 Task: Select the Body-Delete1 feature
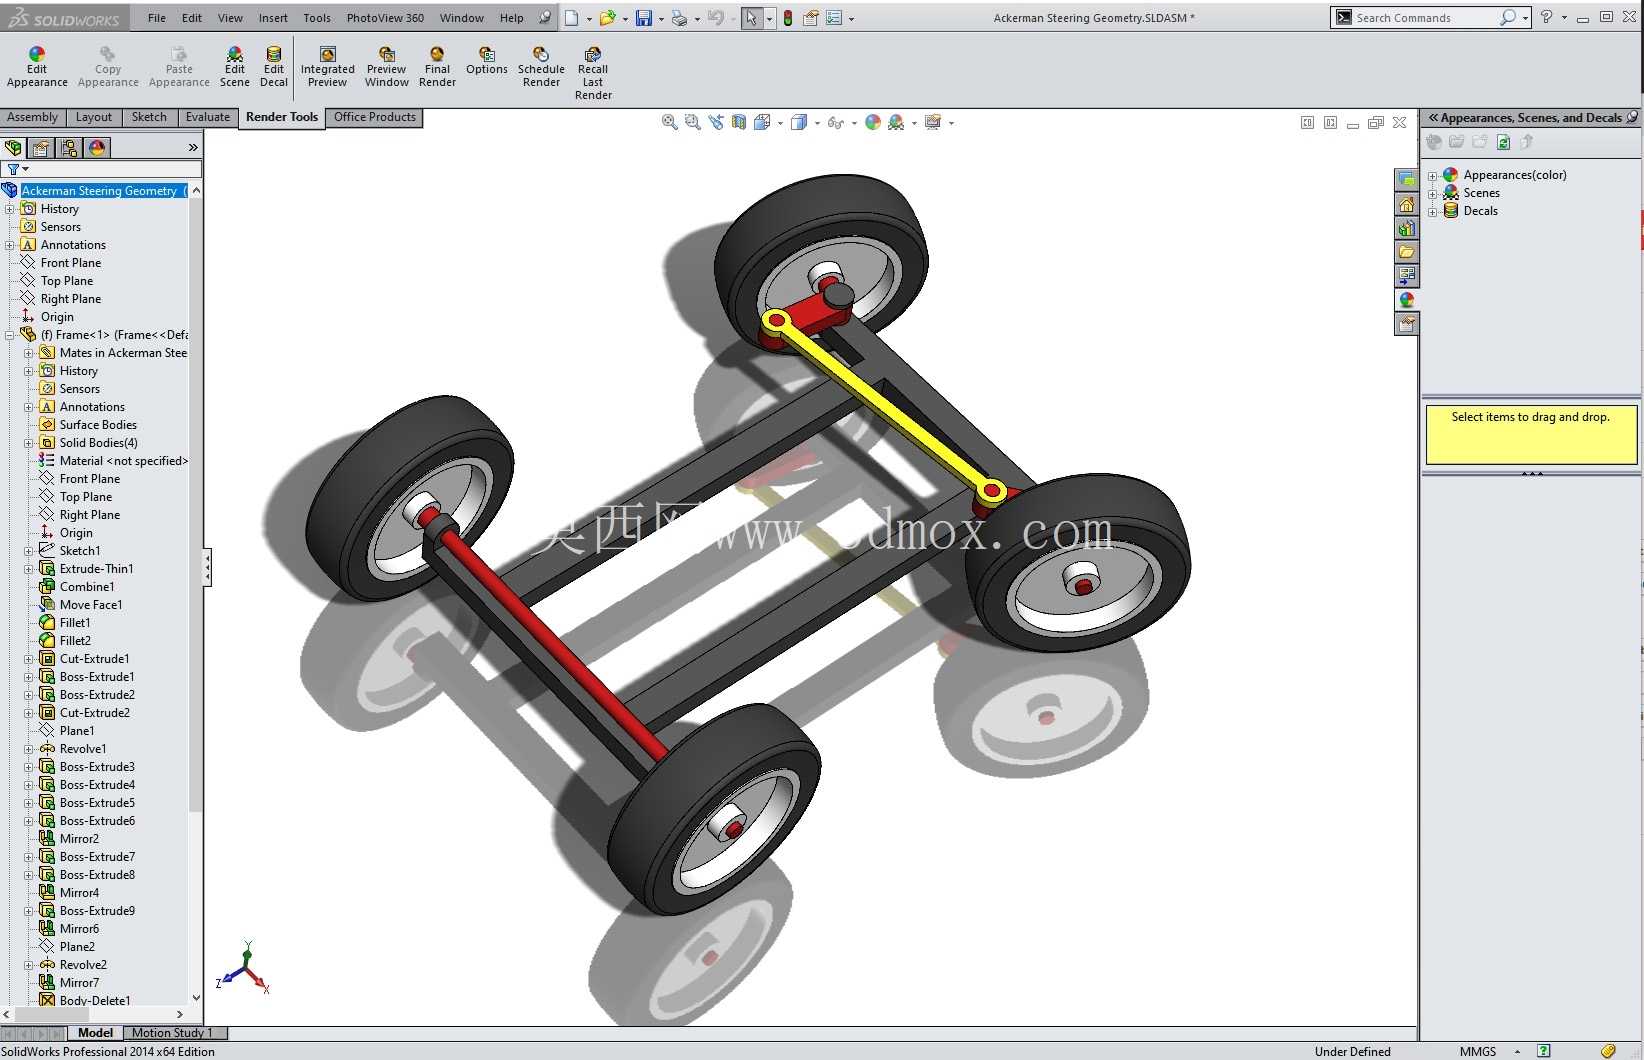point(95,1000)
